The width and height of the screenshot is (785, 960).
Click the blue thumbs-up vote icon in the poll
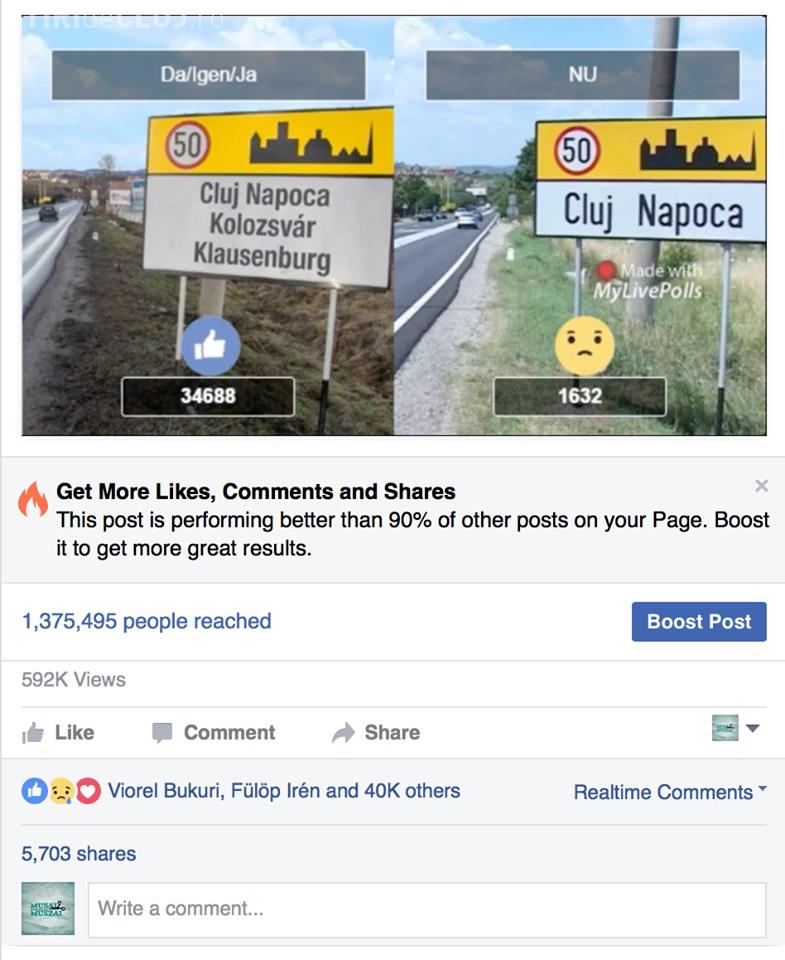[211, 346]
